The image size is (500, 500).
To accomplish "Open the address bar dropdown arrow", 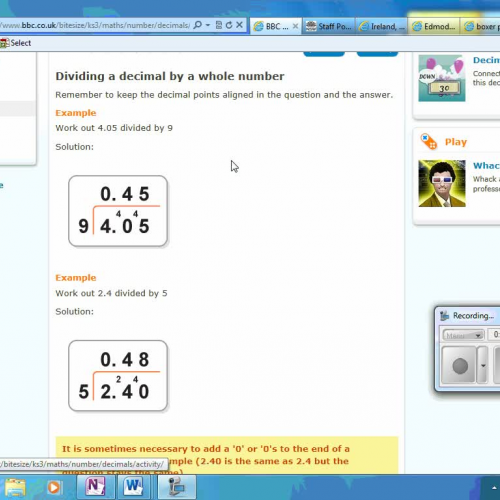I will coord(208,25).
